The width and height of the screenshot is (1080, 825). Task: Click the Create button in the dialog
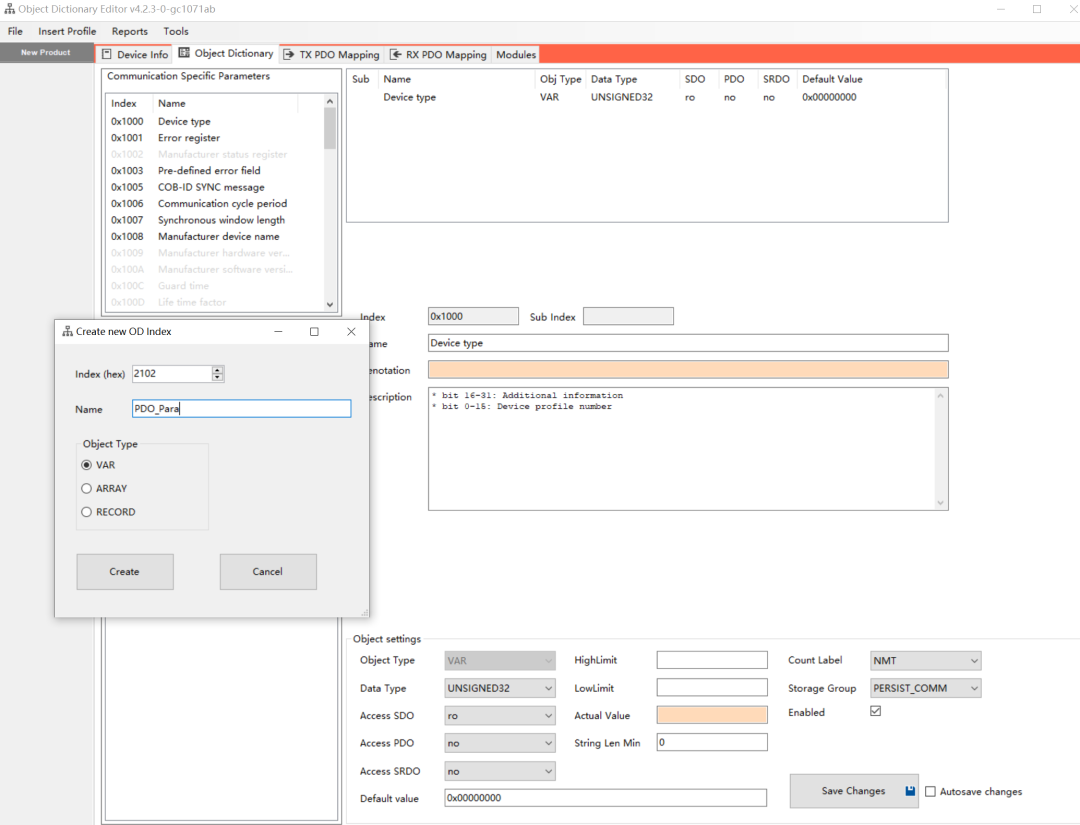point(124,571)
